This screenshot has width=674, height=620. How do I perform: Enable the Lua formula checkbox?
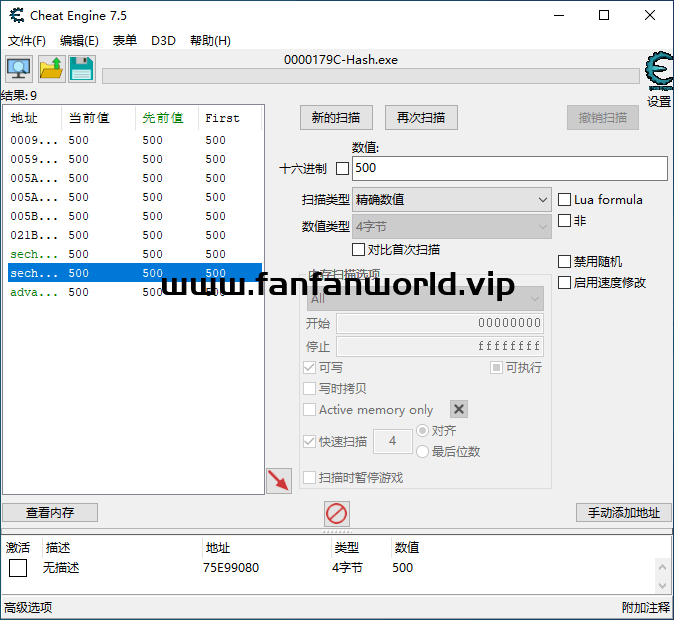point(564,200)
